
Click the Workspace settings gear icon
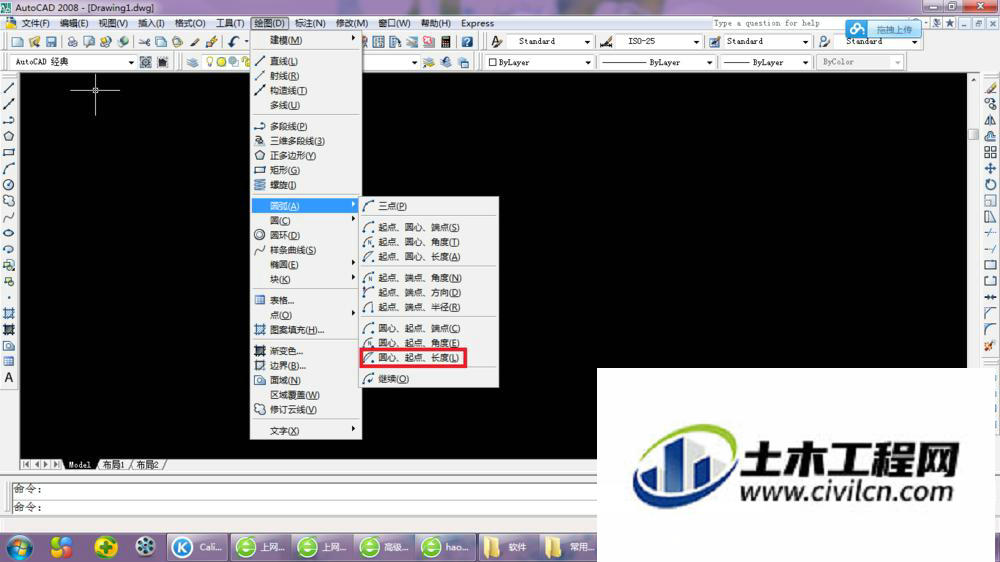tap(145, 62)
